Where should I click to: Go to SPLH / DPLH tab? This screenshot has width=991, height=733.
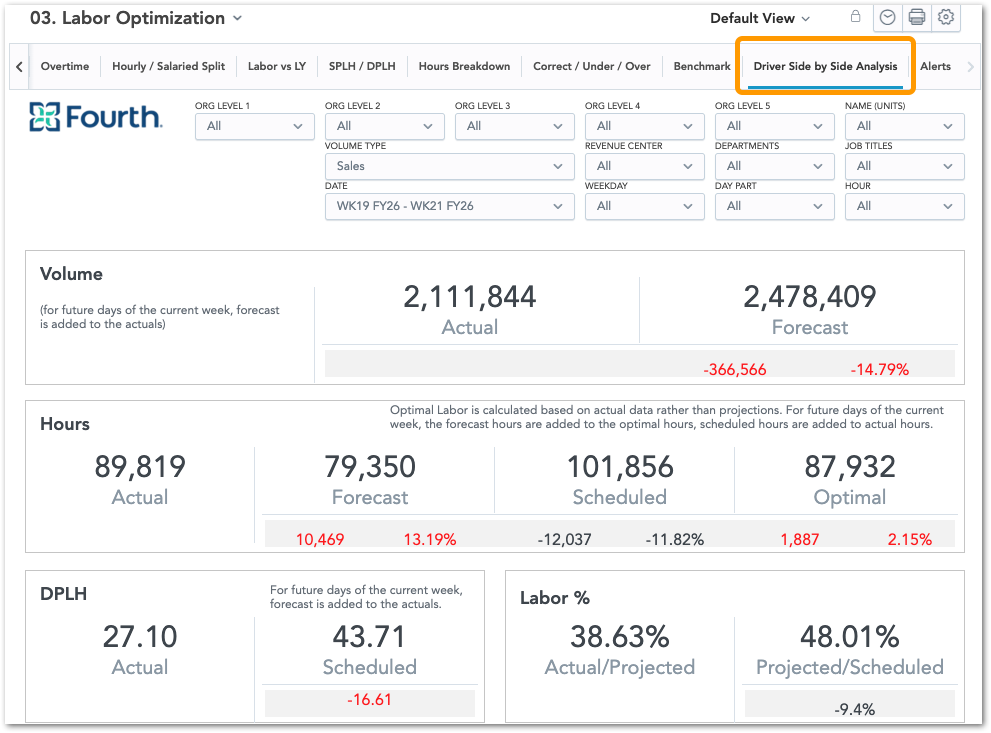(362, 67)
